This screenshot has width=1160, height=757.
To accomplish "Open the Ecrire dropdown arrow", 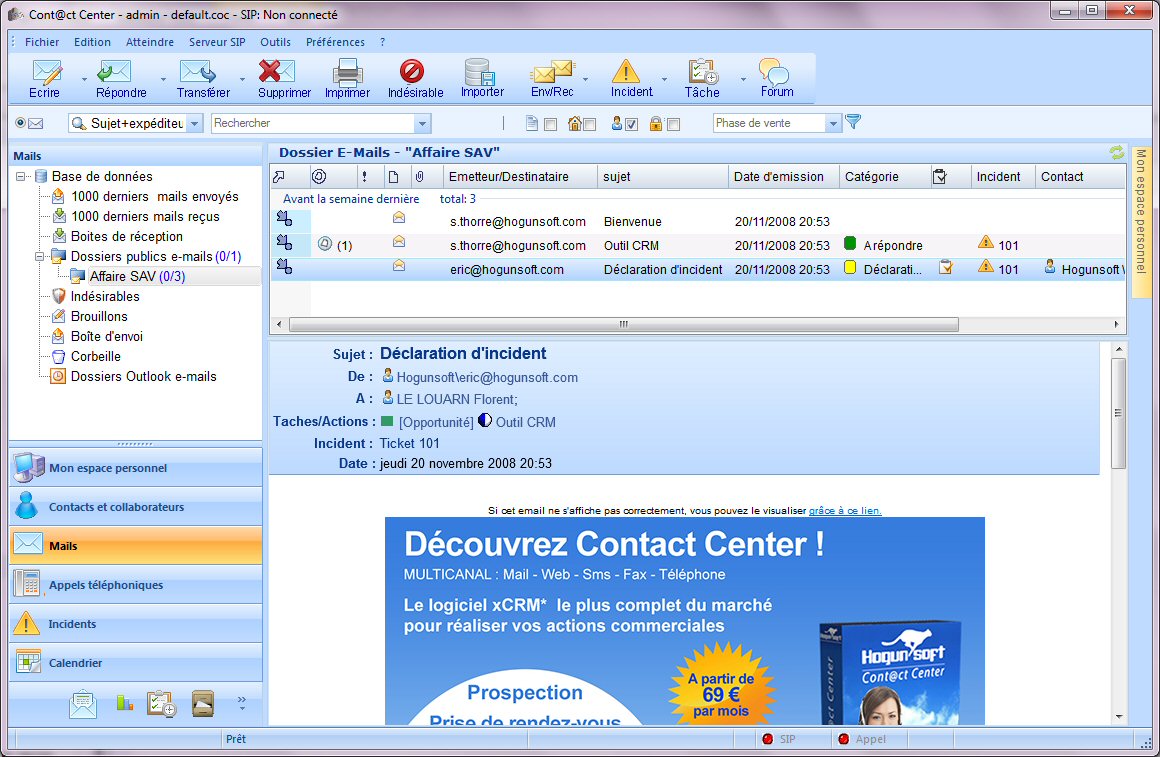I will [84, 79].
